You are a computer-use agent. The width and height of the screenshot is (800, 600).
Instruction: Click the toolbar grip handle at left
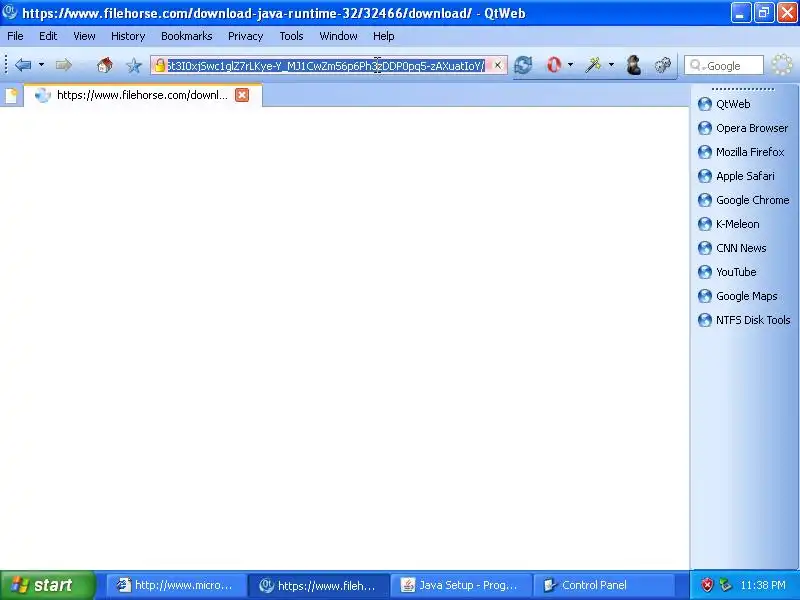click(6, 65)
